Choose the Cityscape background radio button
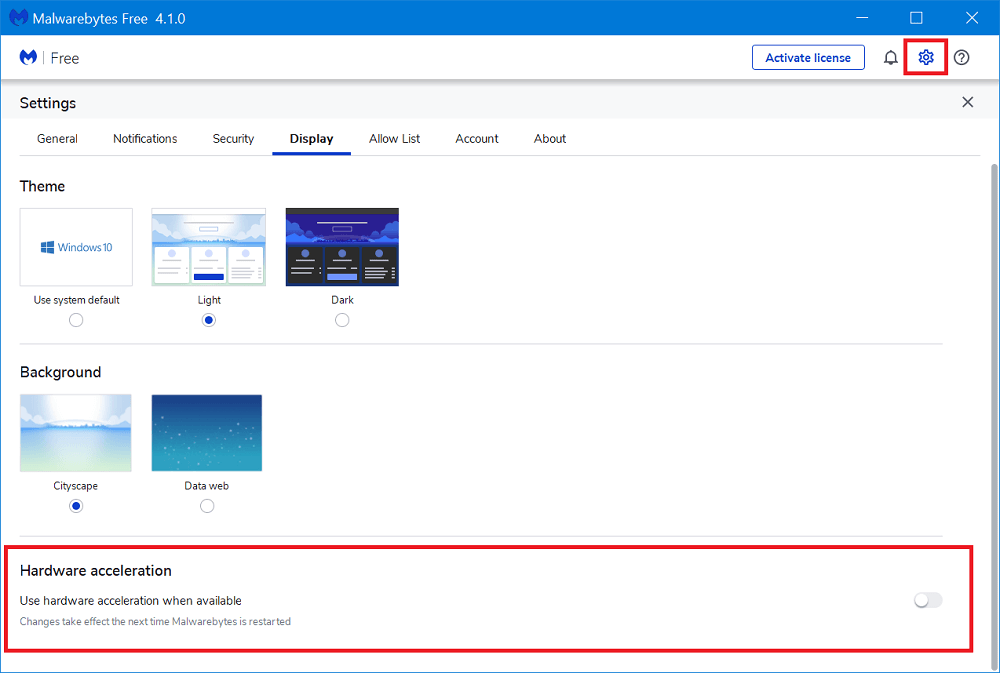1000x673 pixels. point(76,506)
